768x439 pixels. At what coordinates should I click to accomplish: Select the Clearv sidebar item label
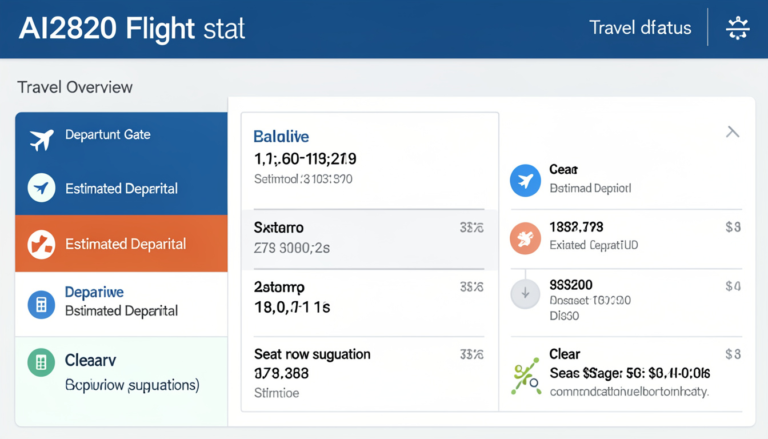[x=91, y=358]
